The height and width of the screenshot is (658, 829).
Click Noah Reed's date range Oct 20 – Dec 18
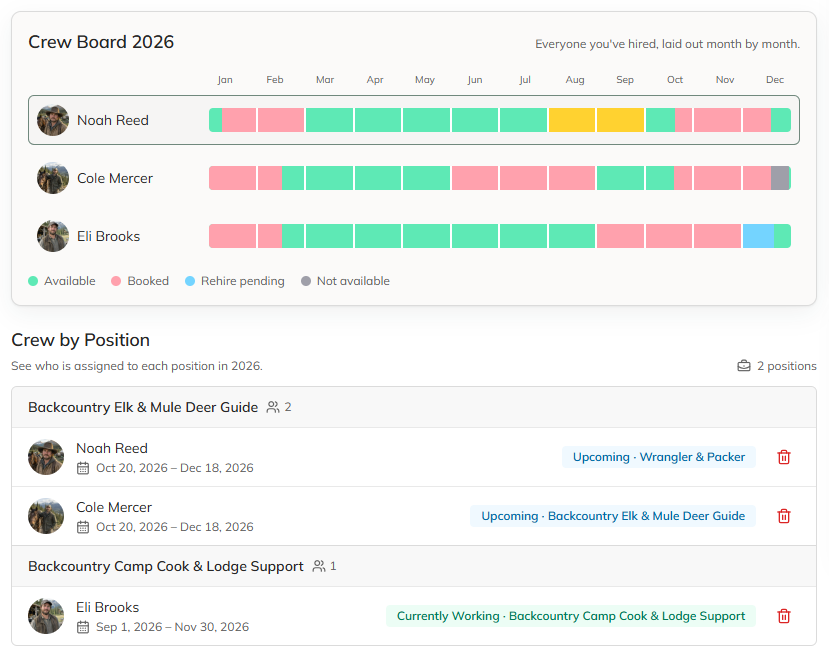click(174, 468)
